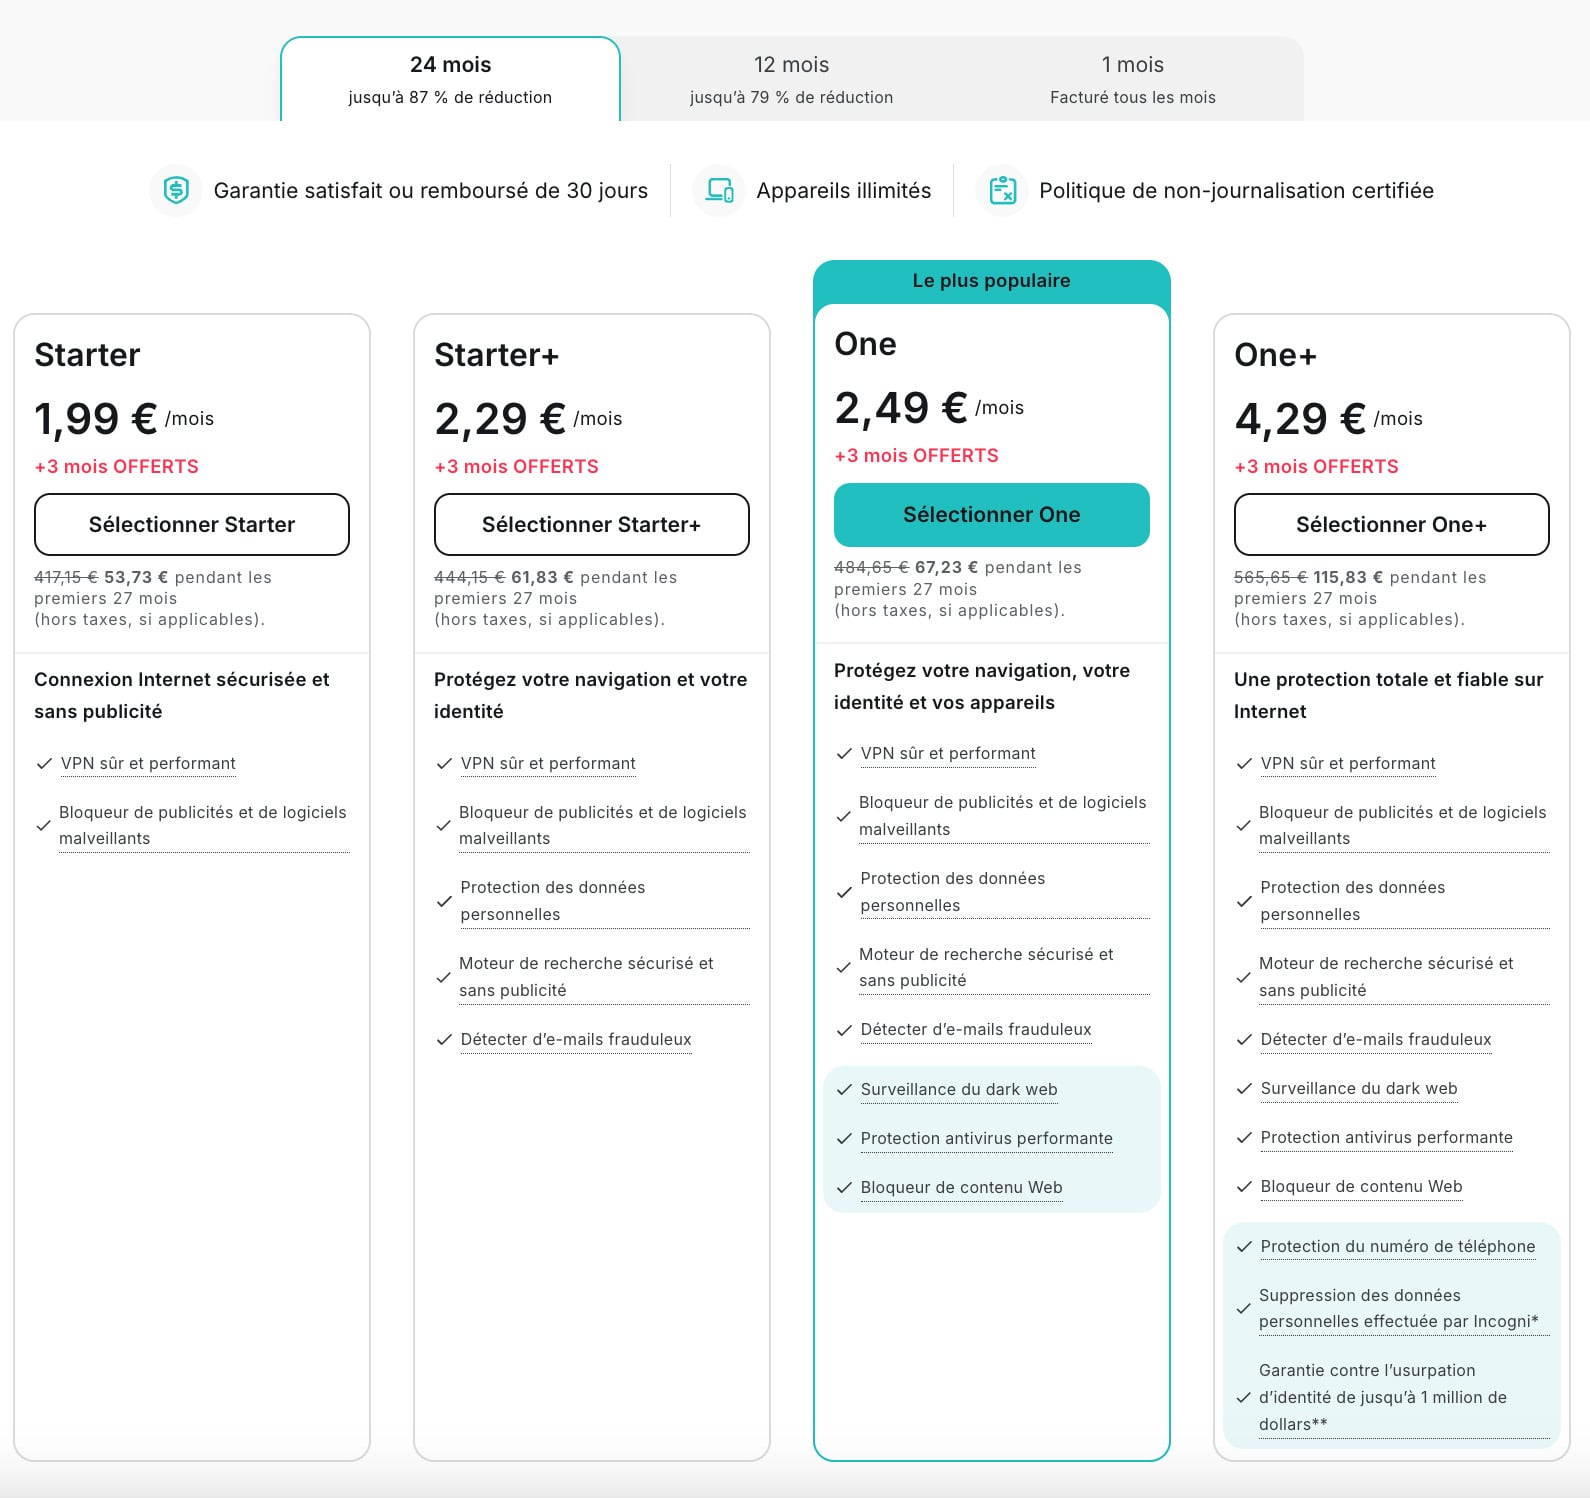Click checkmark beside Détecter d'e-mails frauduleux in Starter+
The width and height of the screenshot is (1590, 1498).
443,1040
